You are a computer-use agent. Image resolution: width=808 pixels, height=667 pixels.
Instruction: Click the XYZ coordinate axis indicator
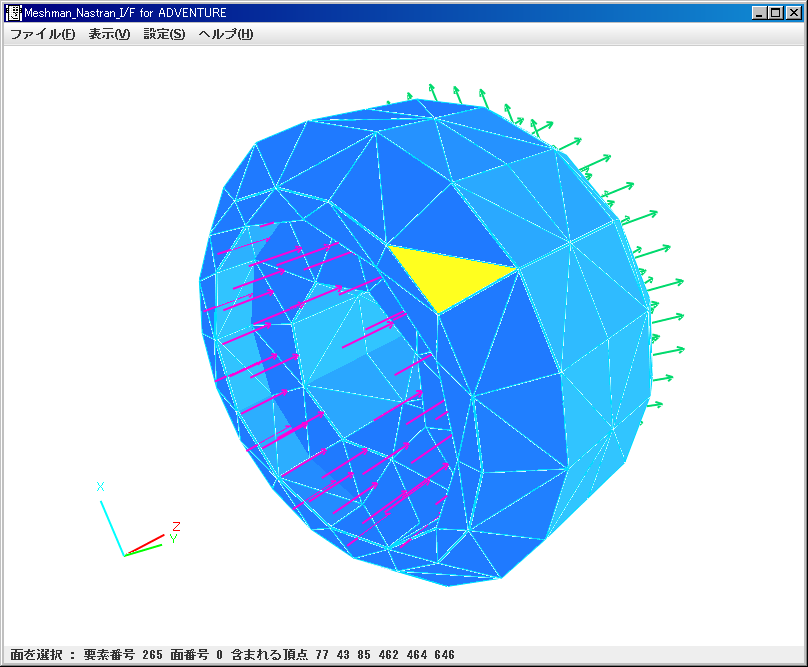click(138, 520)
